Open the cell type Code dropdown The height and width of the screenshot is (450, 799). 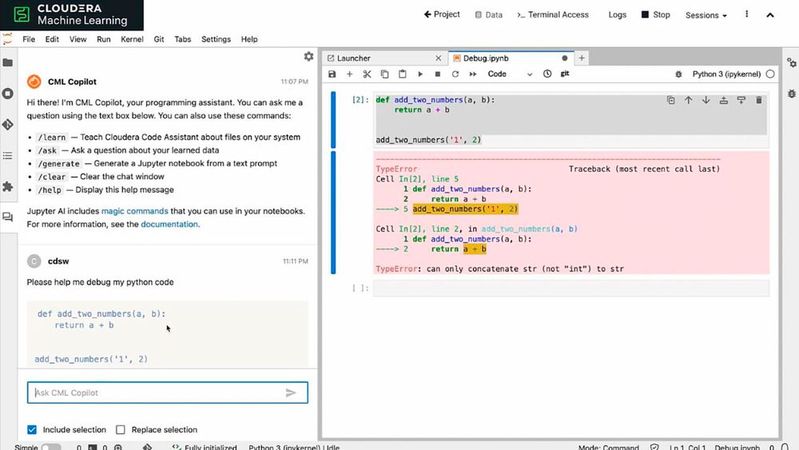[510, 74]
